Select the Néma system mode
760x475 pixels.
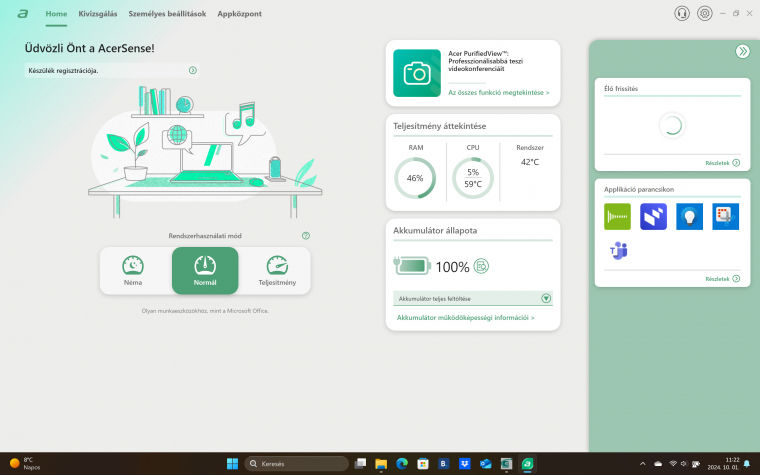(x=133, y=270)
